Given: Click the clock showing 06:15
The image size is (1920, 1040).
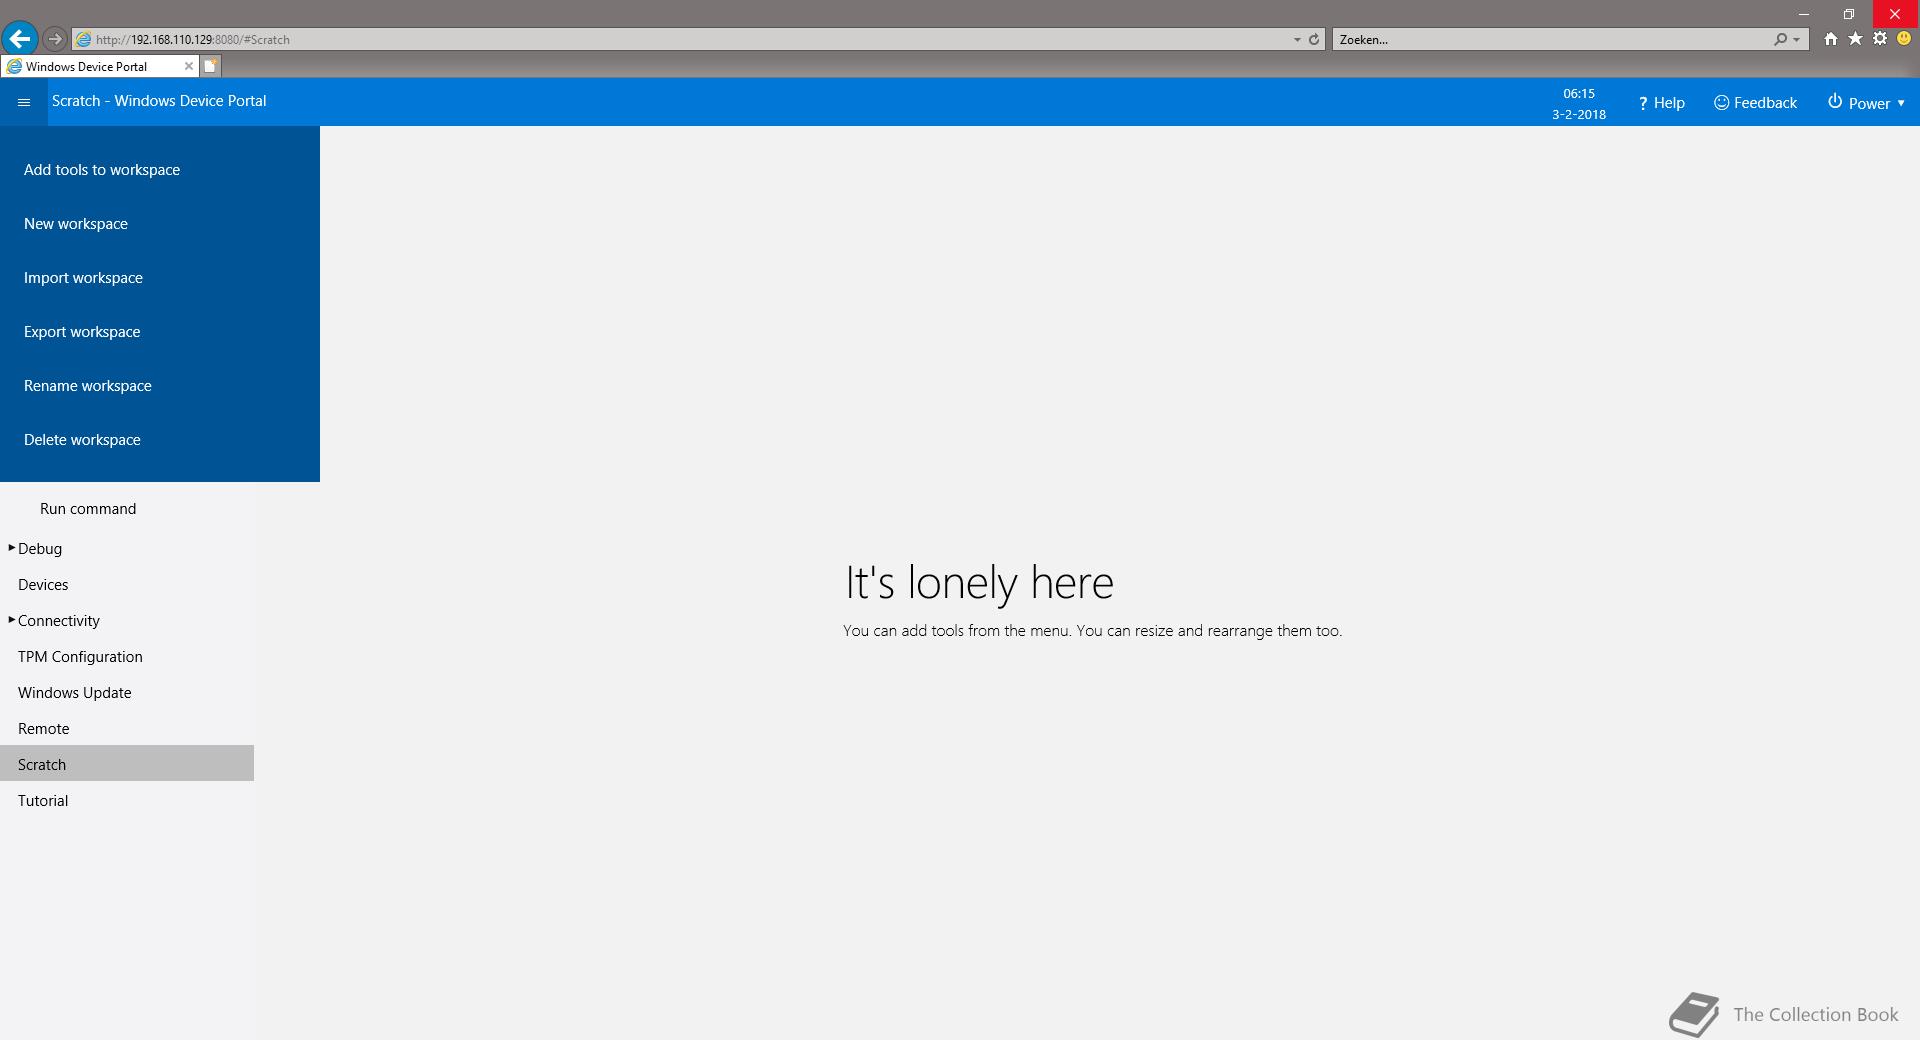Looking at the screenshot, I should pyautogui.click(x=1579, y=93).
